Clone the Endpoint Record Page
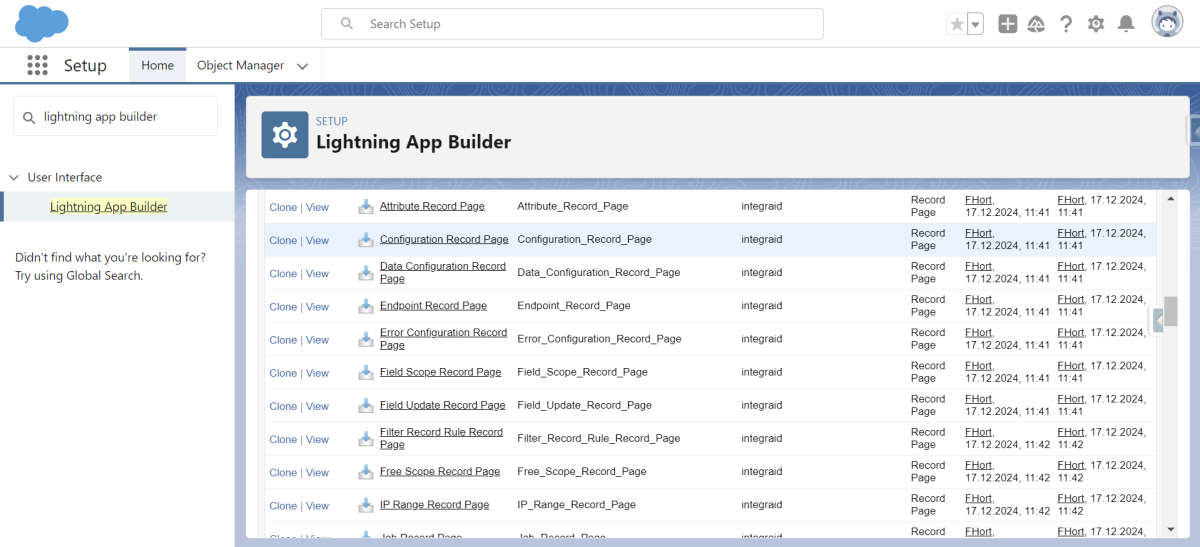The height and width of the screenshot is (547, 1200). (x=283, y=306)
